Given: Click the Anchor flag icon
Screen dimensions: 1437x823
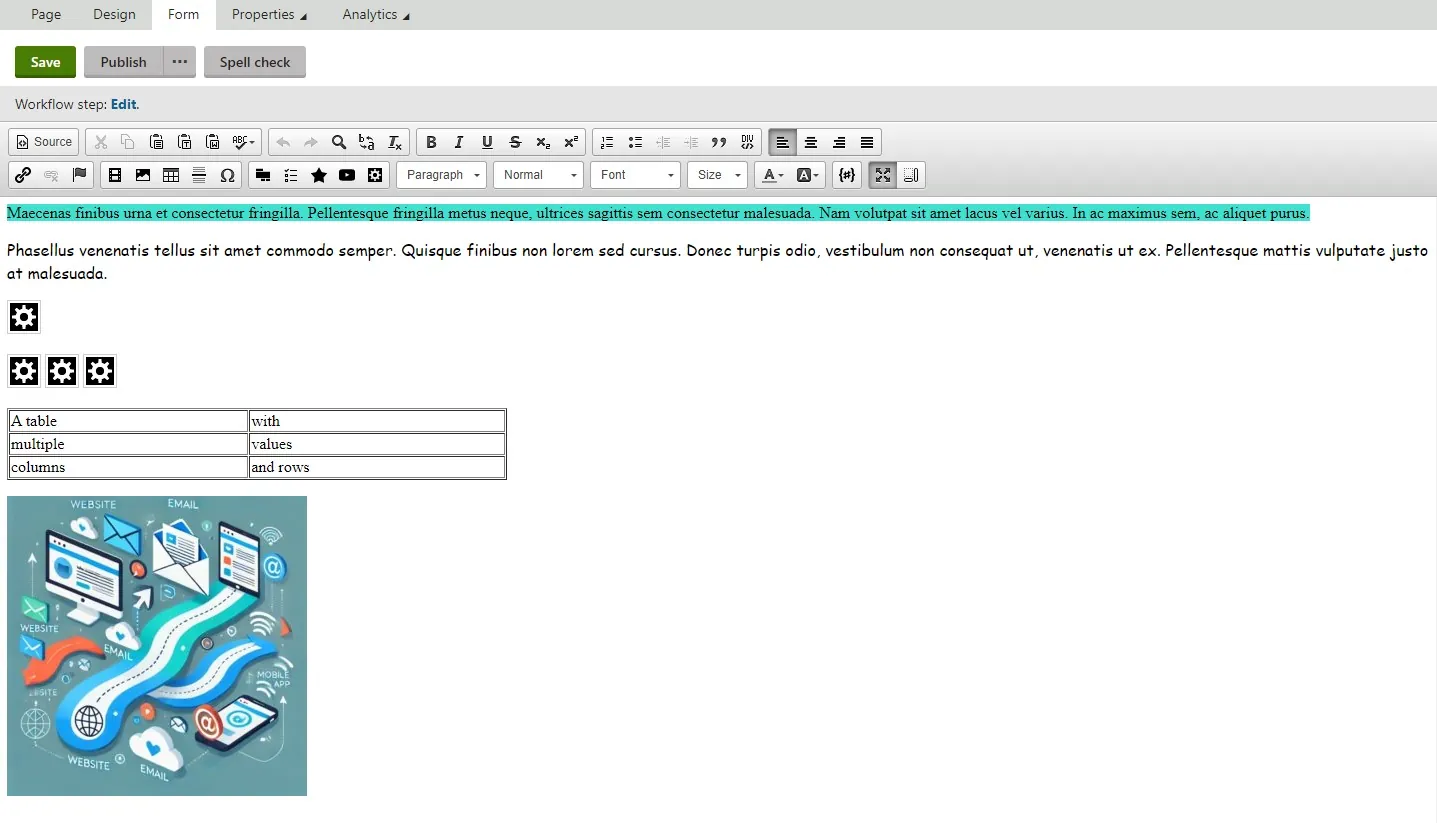Looking at the screenshot, I should (79, 175).
